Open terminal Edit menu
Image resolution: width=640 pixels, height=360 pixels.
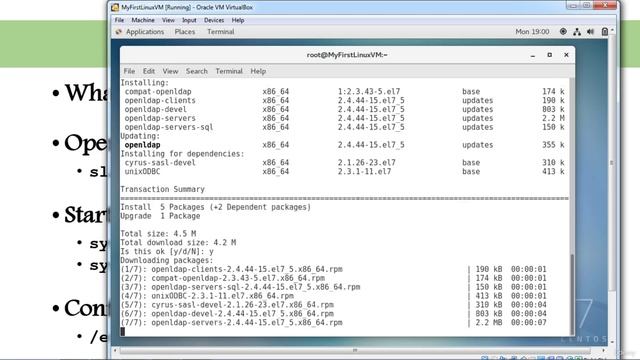pyautogui.click(x=149, y=71)
